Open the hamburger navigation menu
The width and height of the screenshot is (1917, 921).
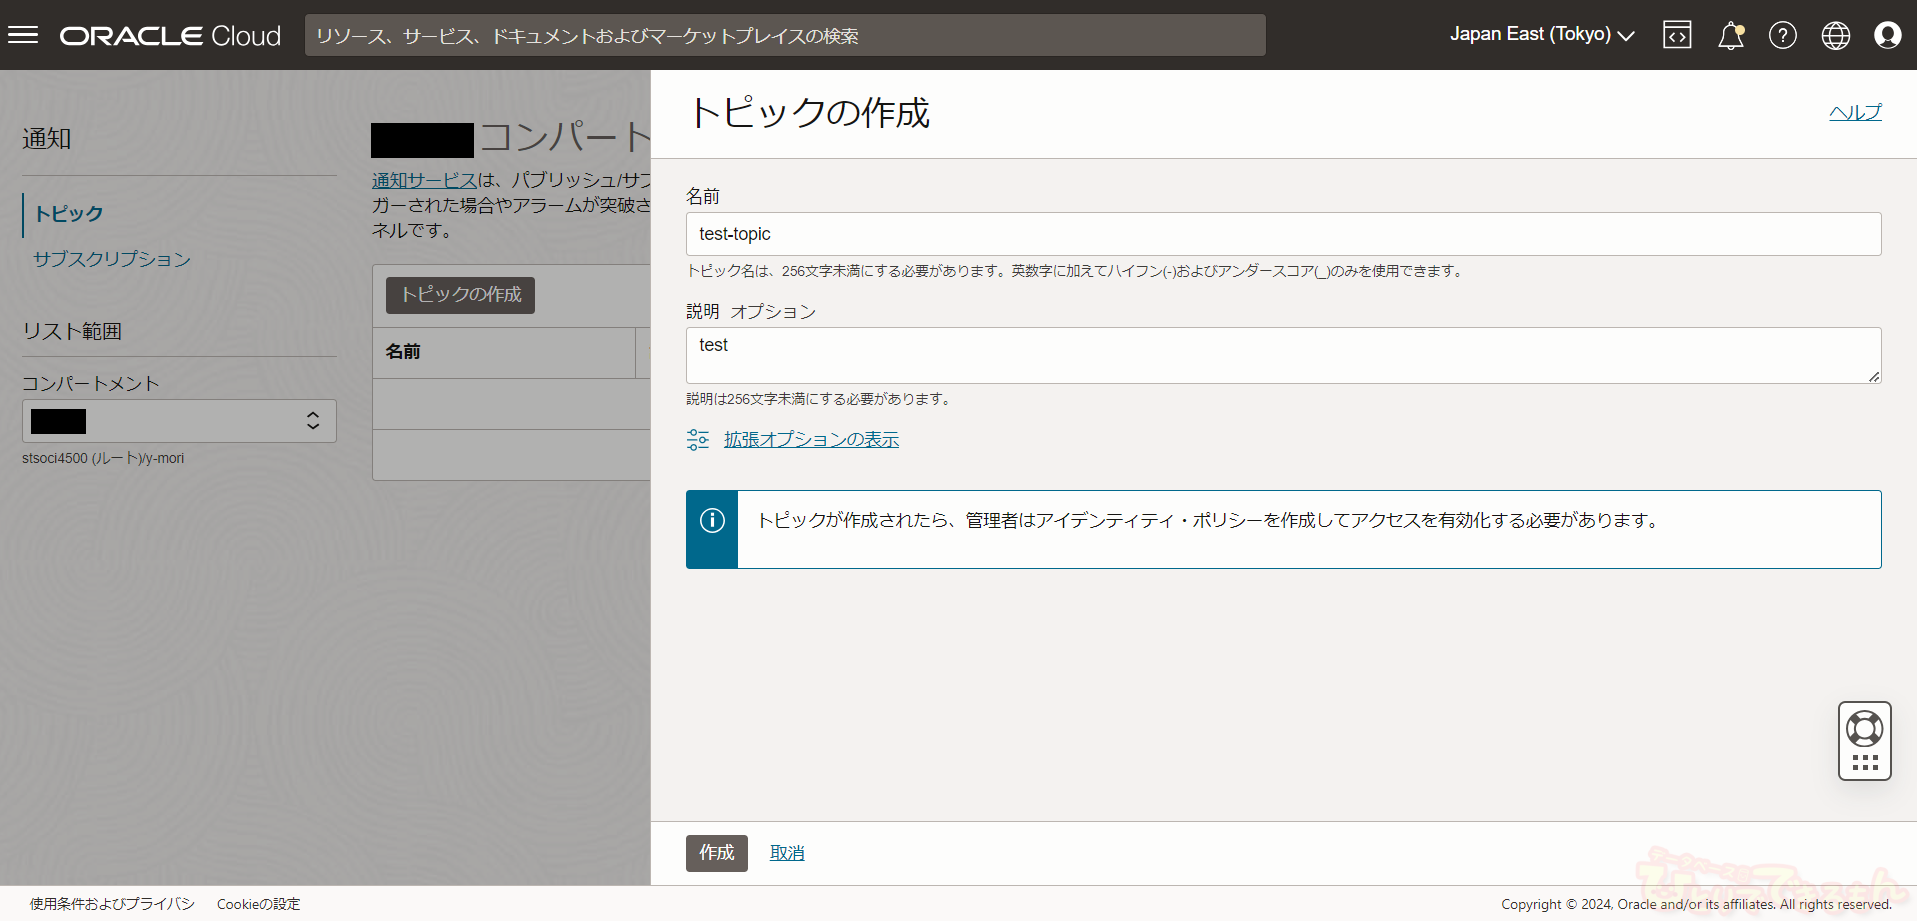click(x=23, y=35)
